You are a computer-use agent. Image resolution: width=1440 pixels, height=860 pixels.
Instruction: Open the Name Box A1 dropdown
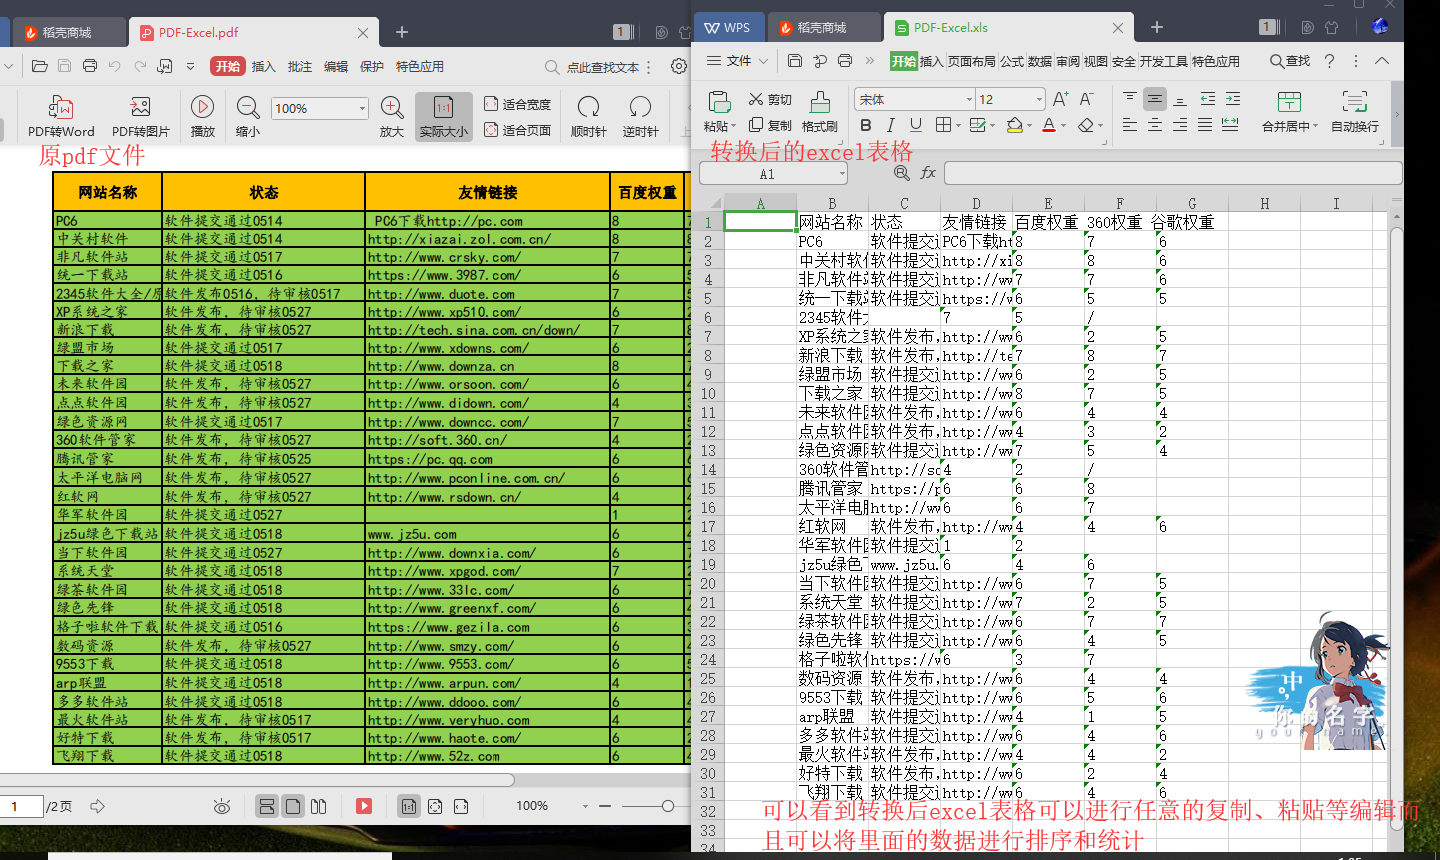[x=842, y=174]
